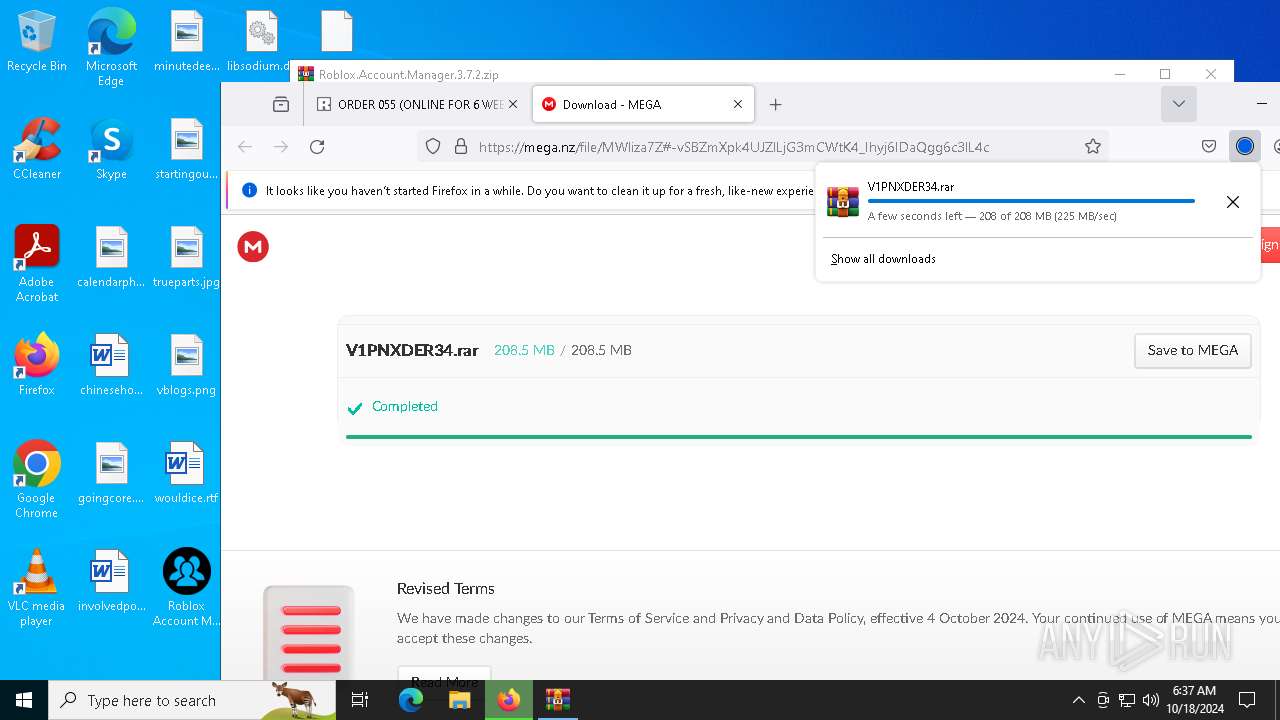Close the ORDER 055 tab
The width and height of the screenshot is (1280, 720).
tap(513, 104)
